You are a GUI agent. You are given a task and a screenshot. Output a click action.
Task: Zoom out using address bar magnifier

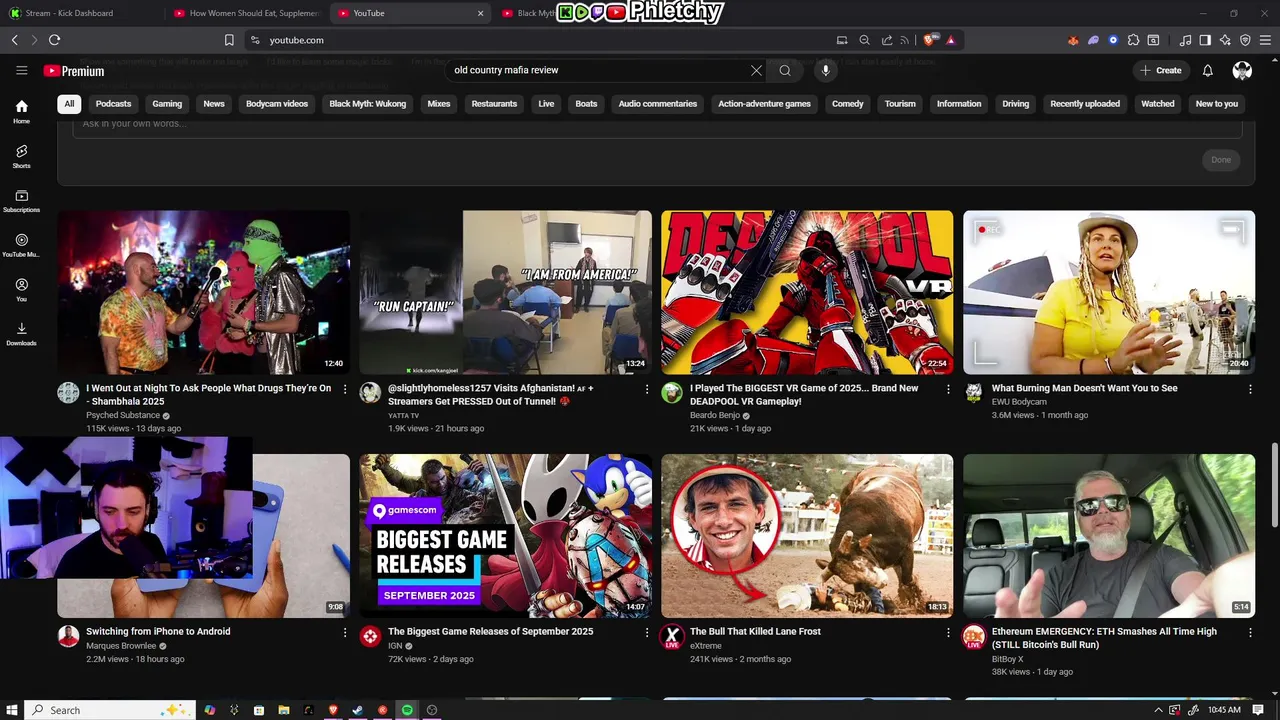(864, 40)
